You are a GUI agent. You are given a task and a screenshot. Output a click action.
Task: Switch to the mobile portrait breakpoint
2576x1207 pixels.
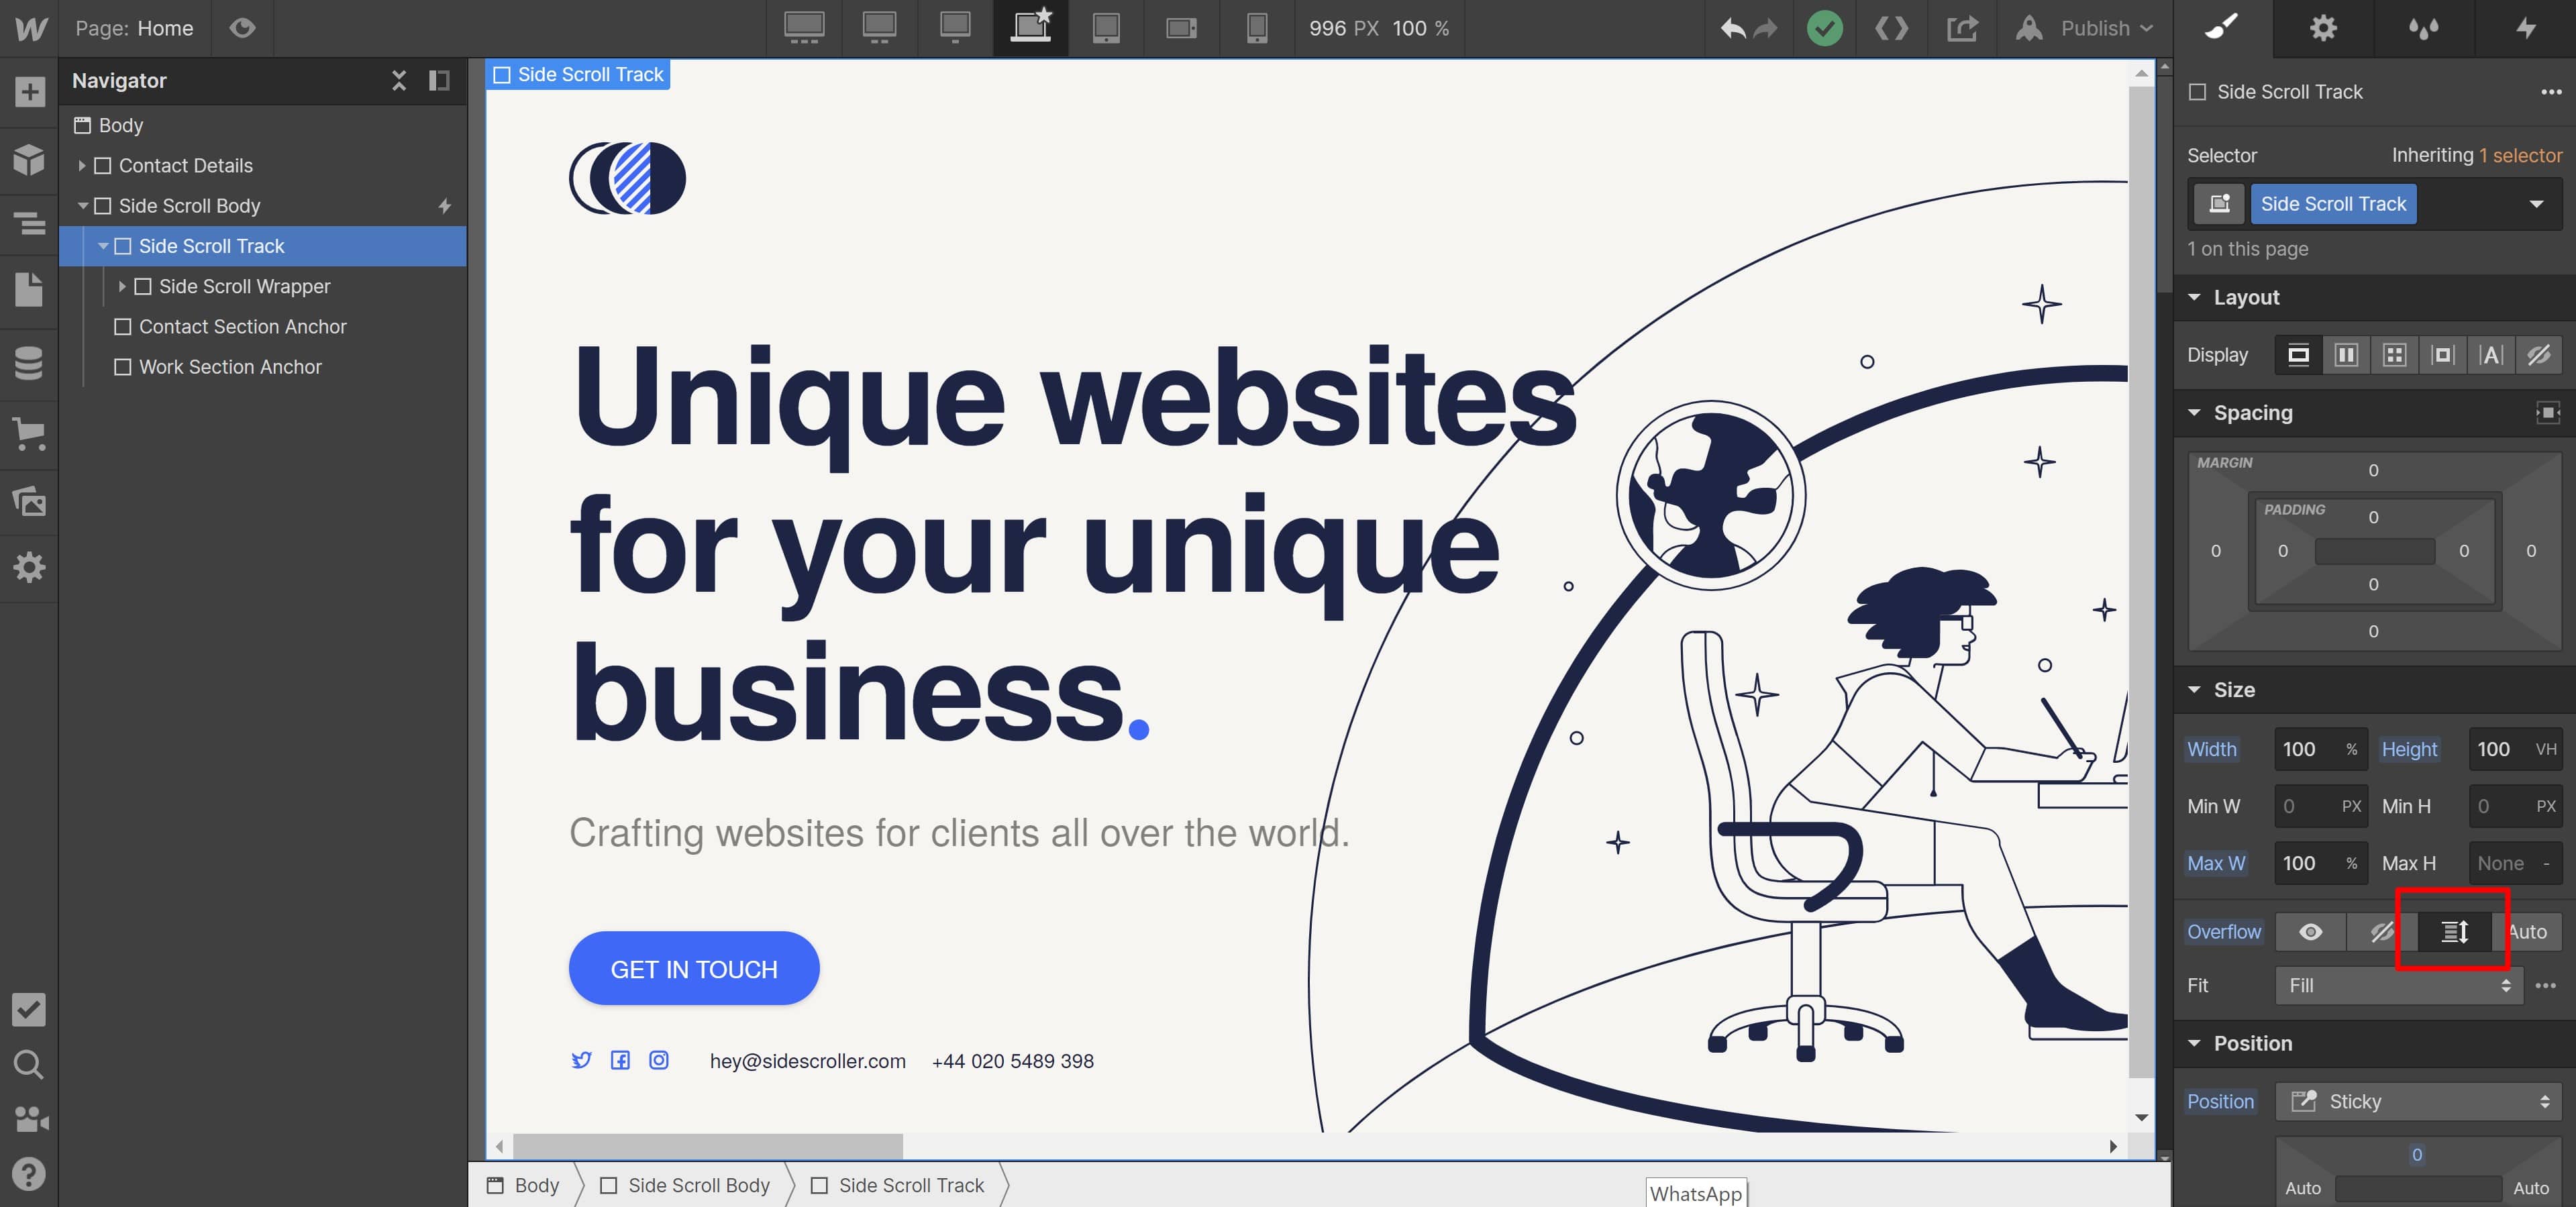1257,28
